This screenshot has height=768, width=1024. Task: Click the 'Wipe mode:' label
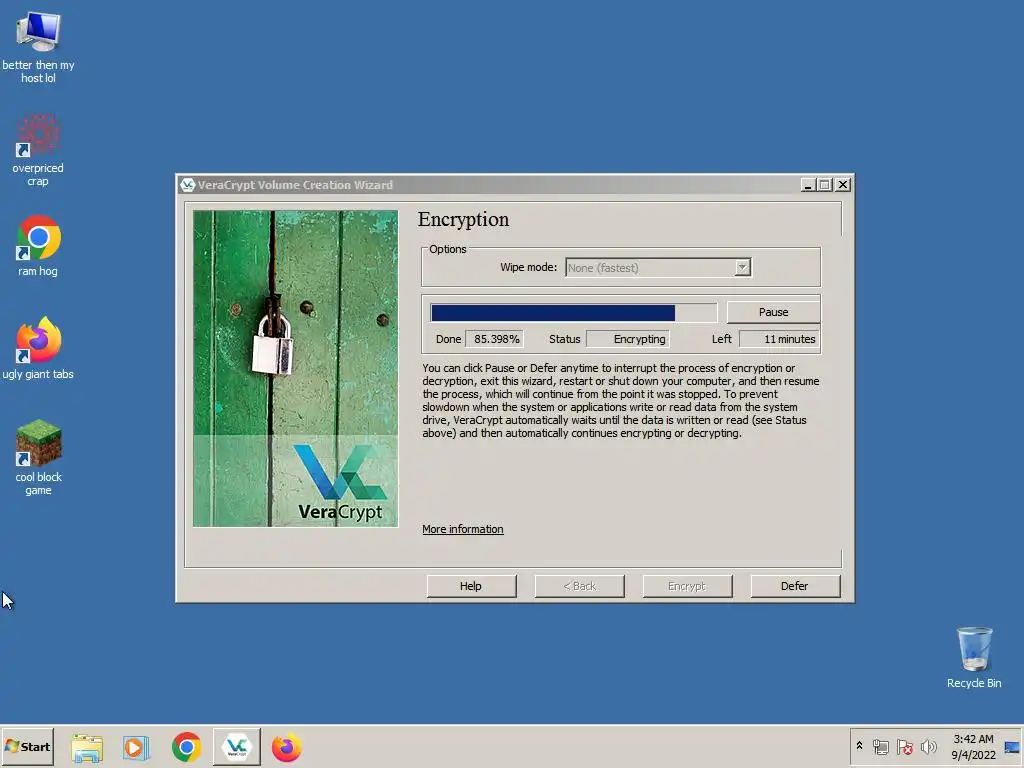pos(528,267)
